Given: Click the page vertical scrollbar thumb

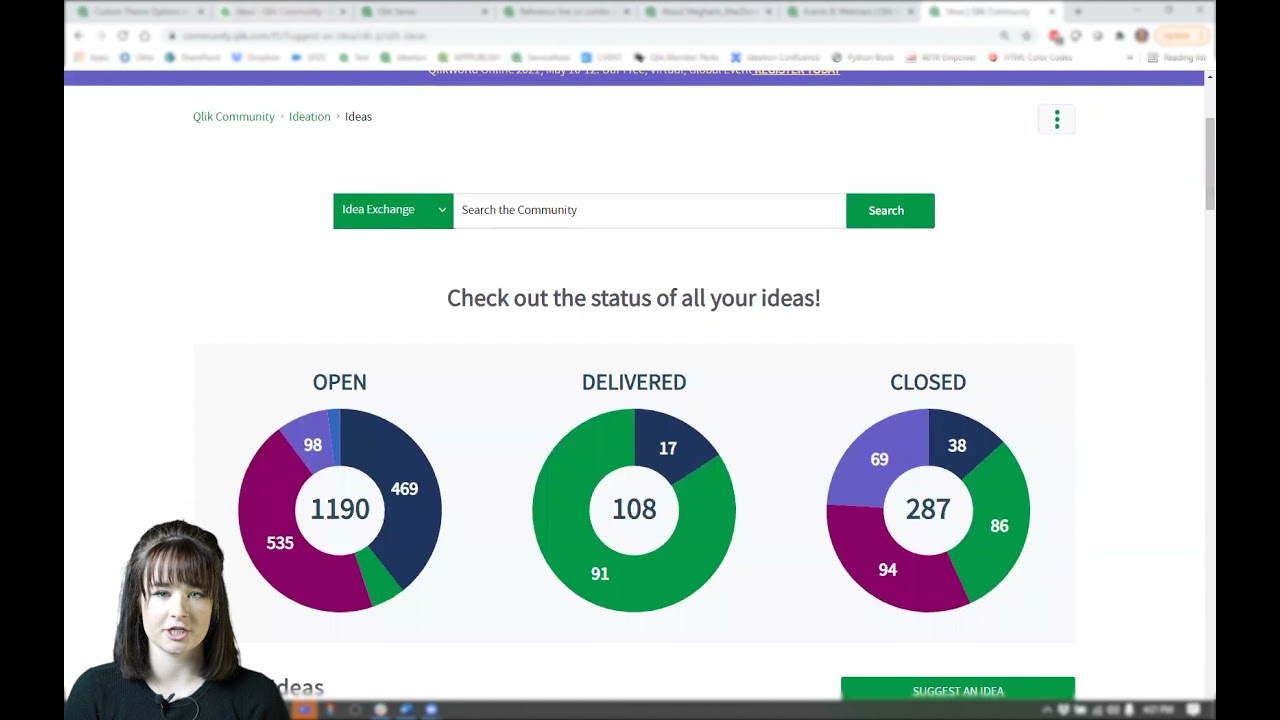Looking at the screenshot, I should tap(1210, 163).
